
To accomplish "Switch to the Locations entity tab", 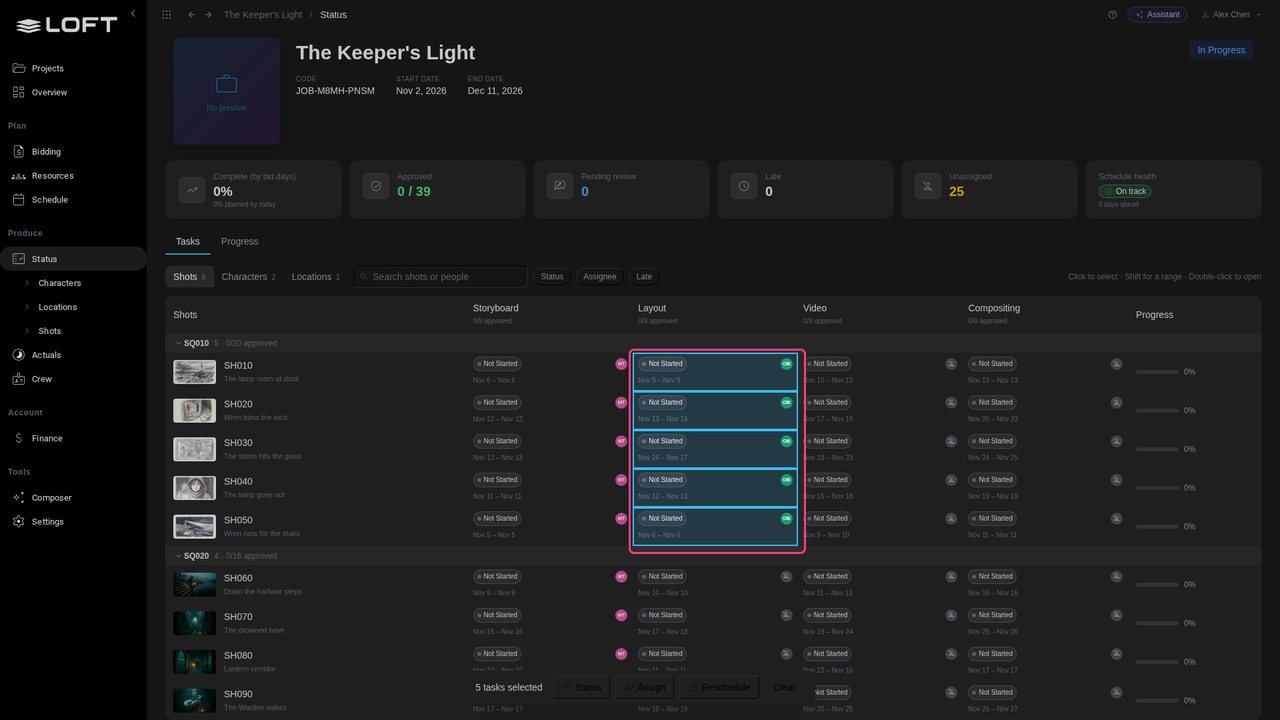I will tap(316, 277).
